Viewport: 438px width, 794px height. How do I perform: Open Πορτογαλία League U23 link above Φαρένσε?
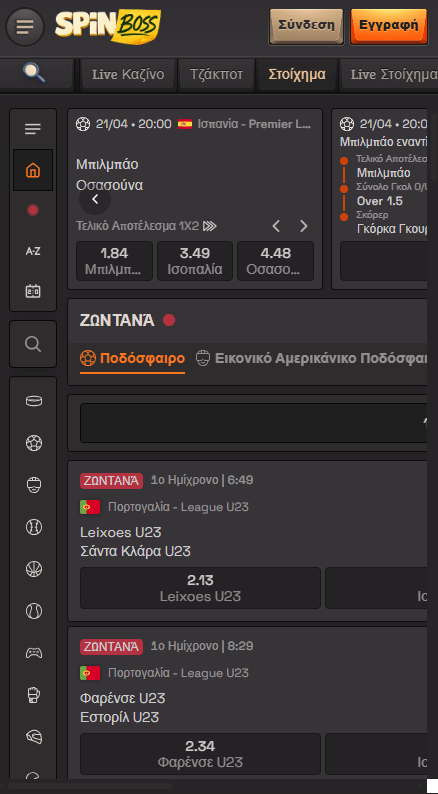coord(178,673)
